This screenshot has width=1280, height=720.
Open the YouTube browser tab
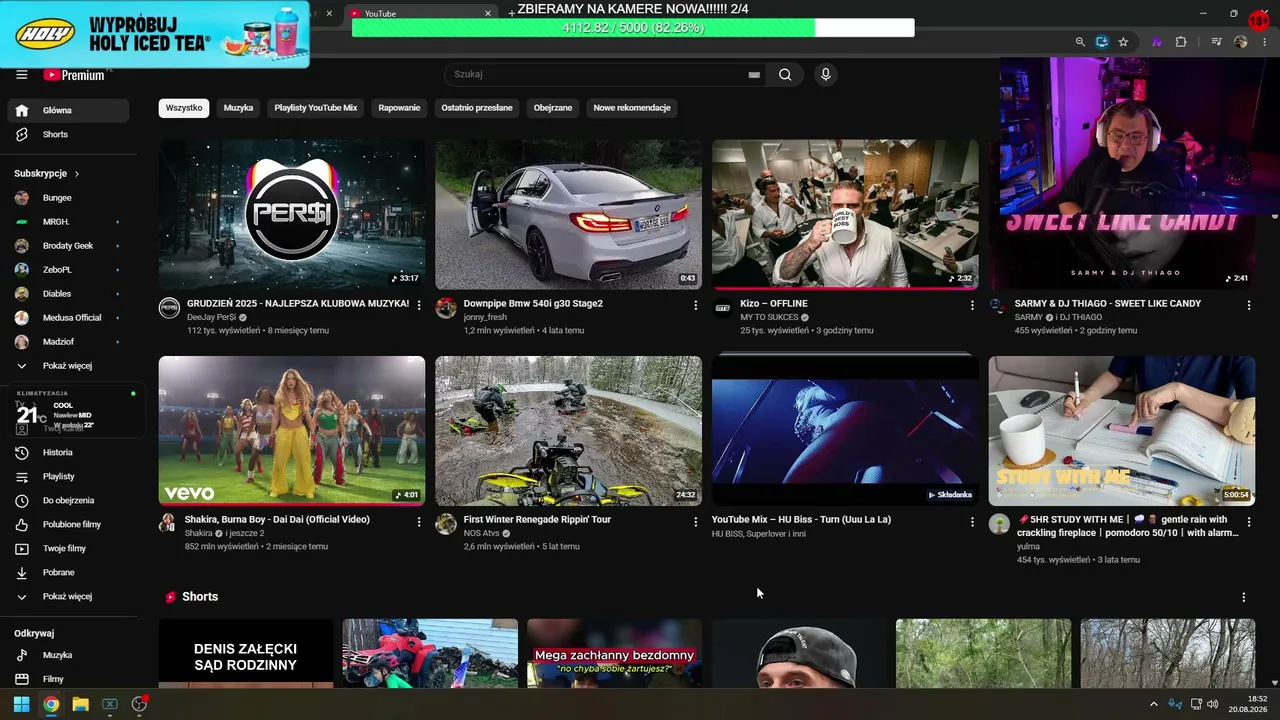(420, 14)
